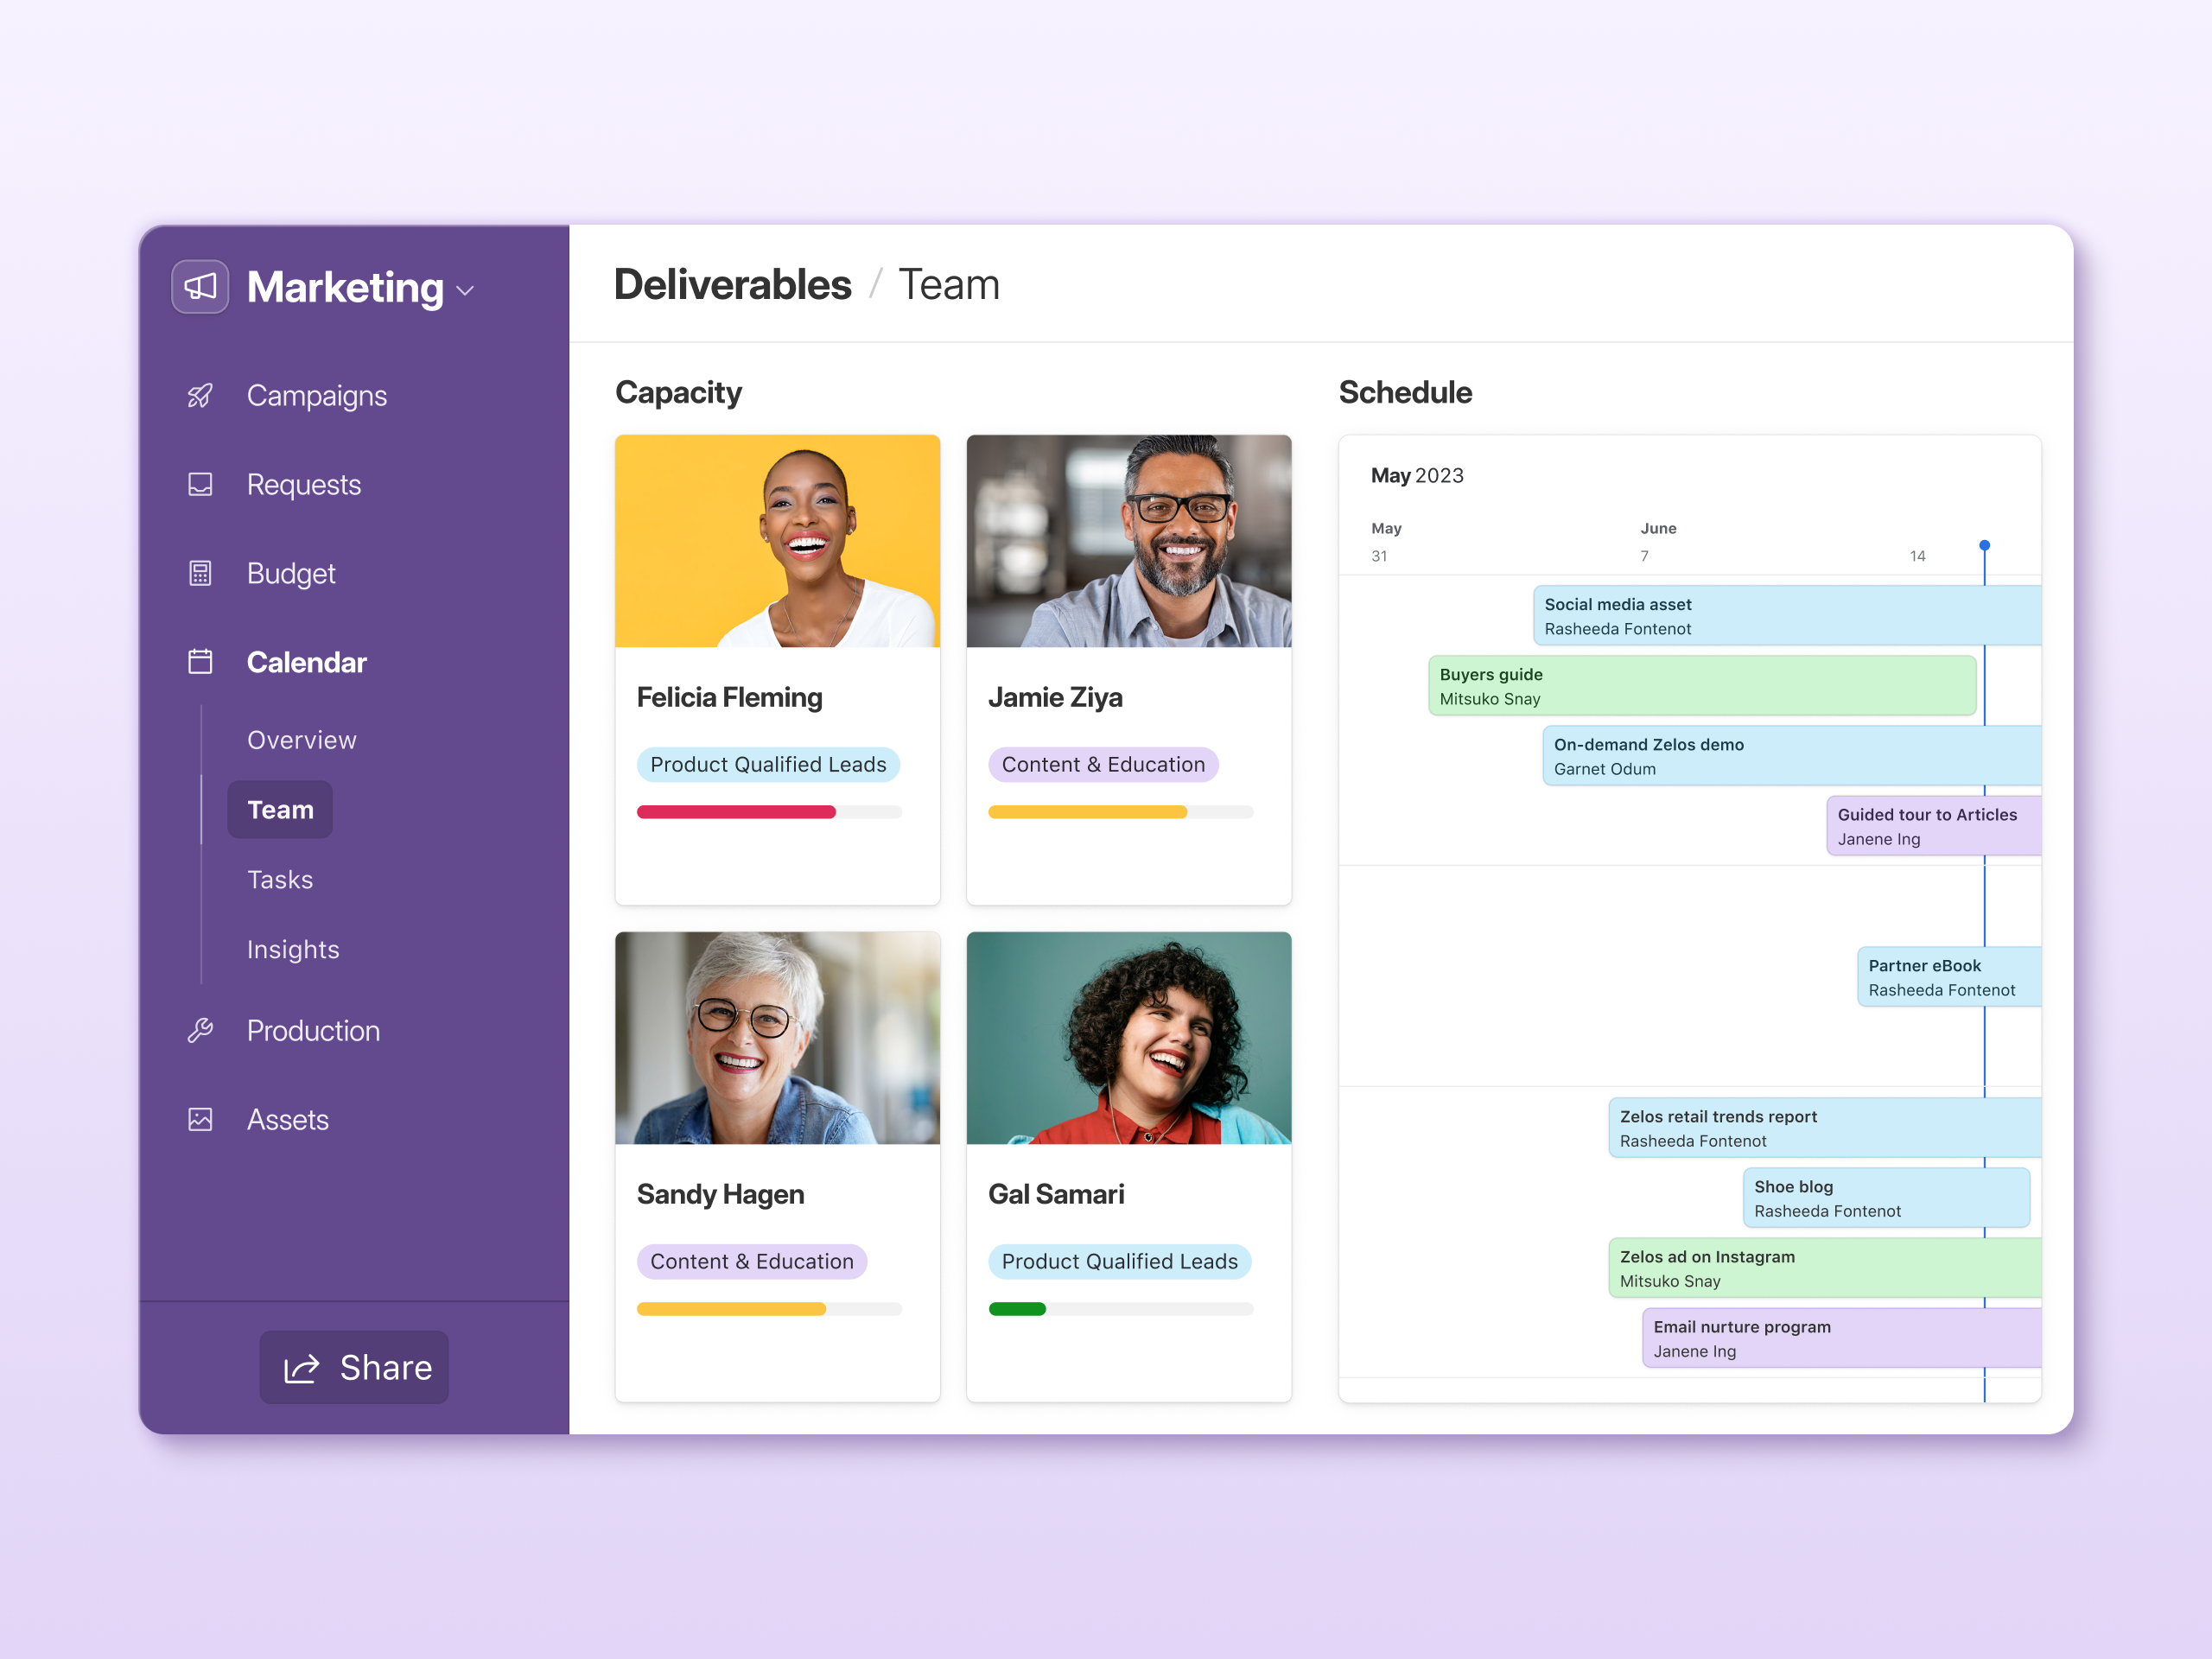Click Jamie Ziya's Content & Education tag

pos(1103,765)
